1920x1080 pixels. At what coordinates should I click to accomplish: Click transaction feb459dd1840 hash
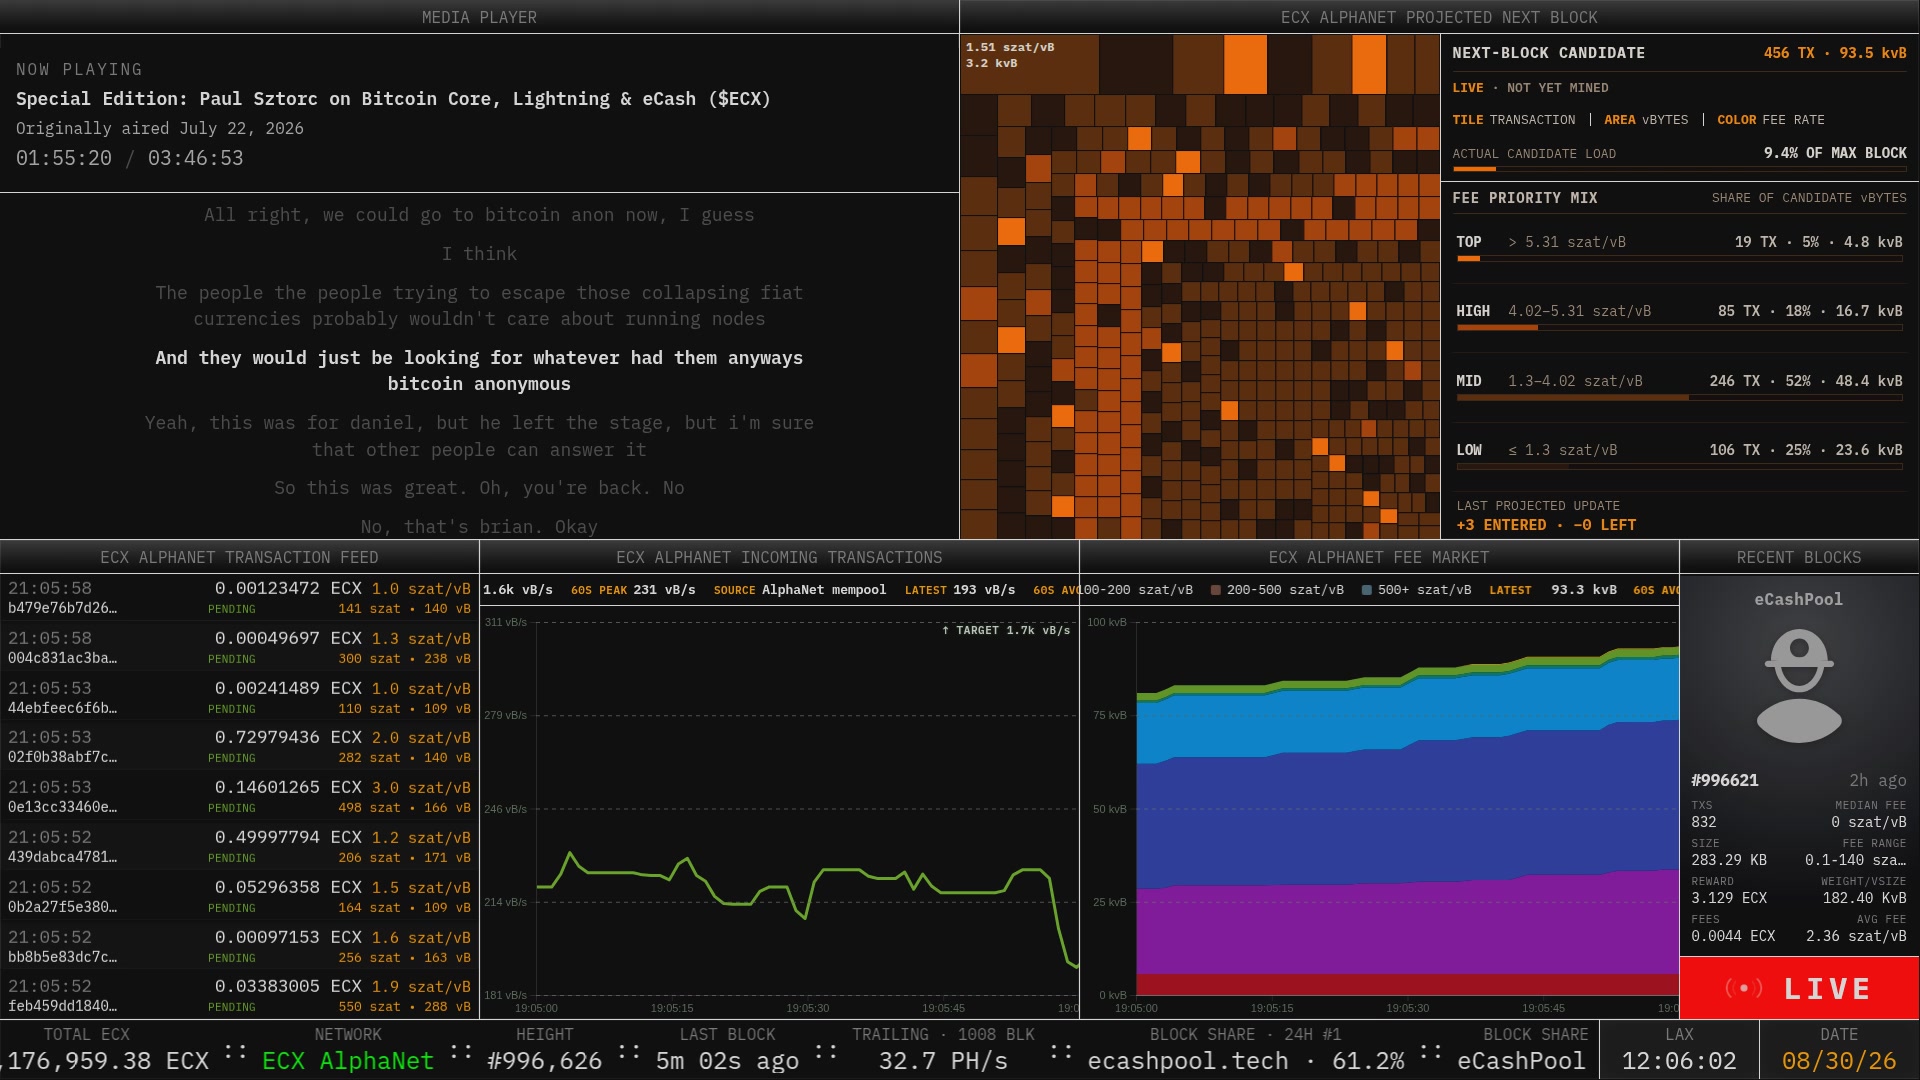[62, 1006]
